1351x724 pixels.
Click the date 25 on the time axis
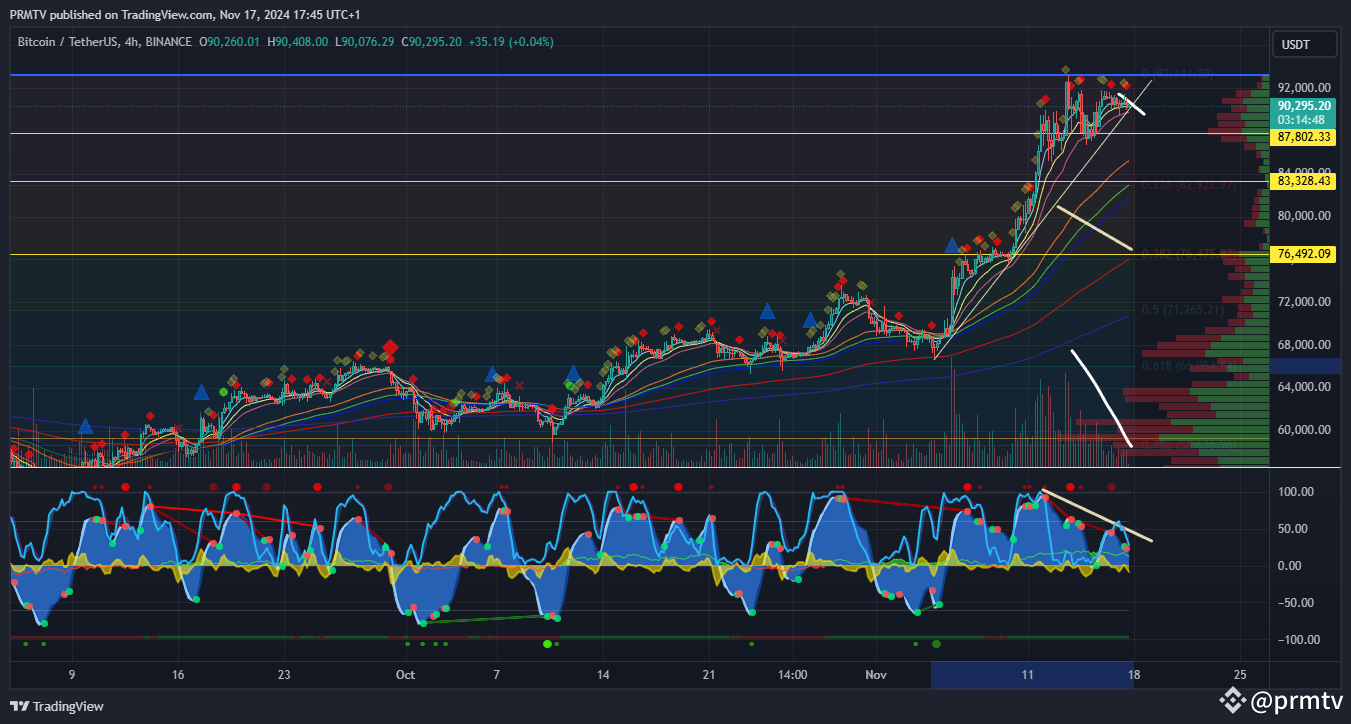pos(1240,675)
